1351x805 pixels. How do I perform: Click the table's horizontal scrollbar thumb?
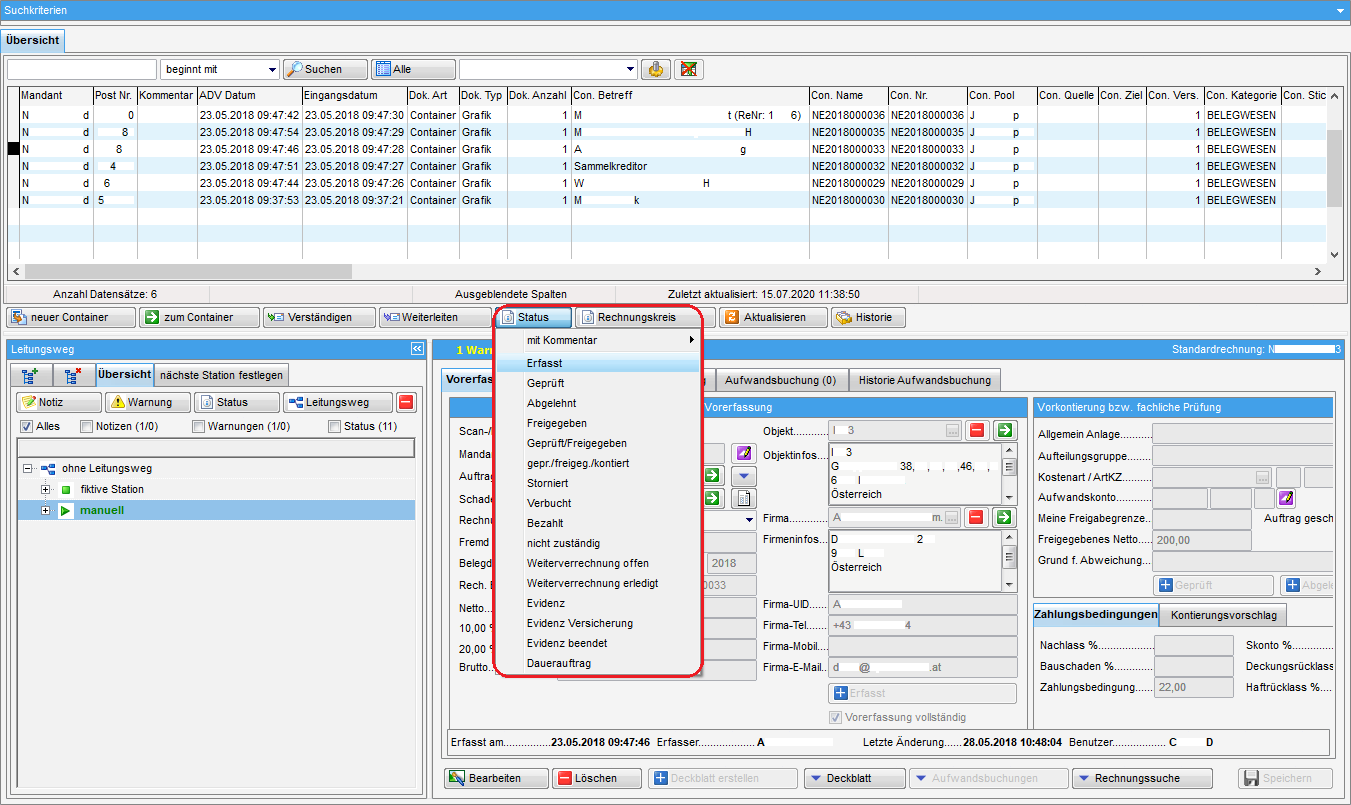(188, 272)
